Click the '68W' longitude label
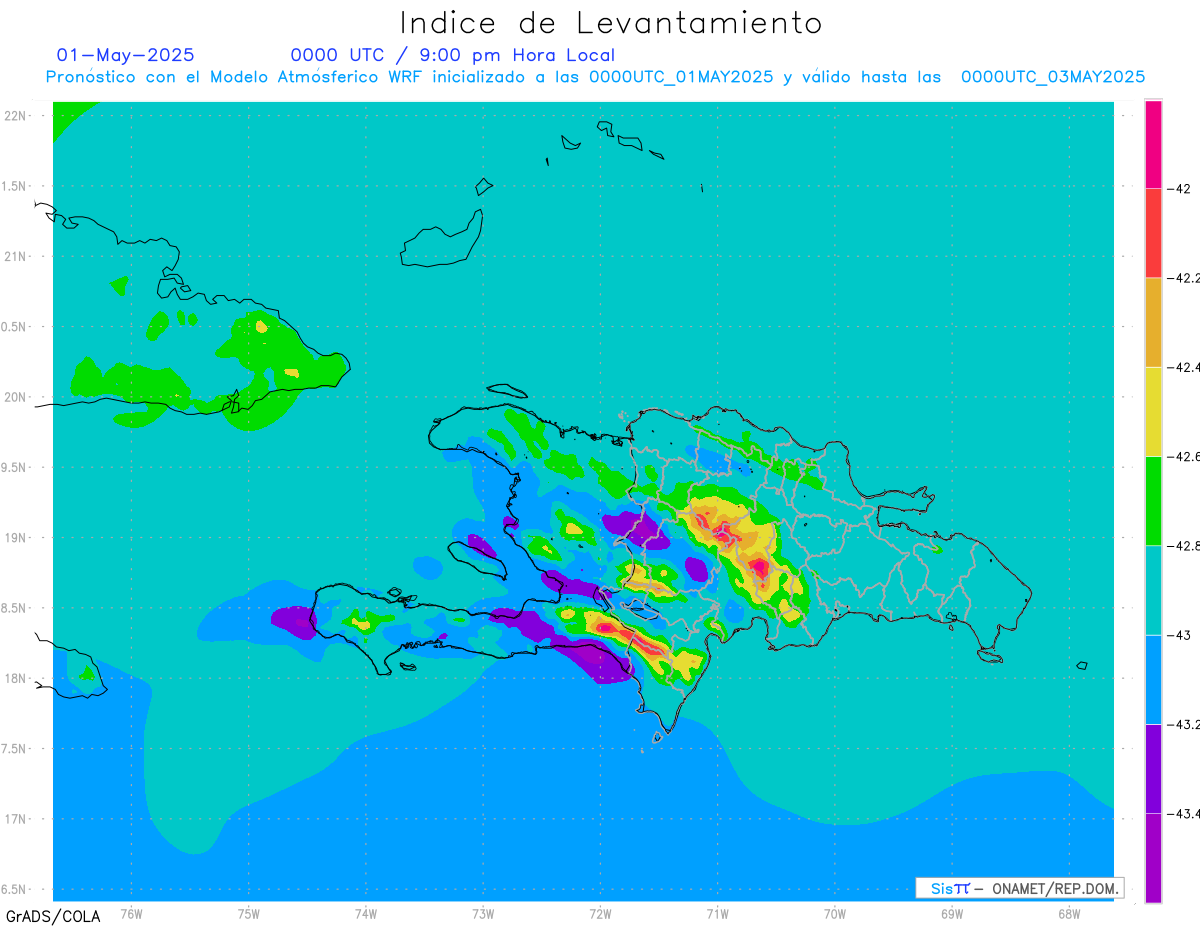The width and height of the screenshot is (1200, 927). pyautogui.click(x=1069, y=913)
